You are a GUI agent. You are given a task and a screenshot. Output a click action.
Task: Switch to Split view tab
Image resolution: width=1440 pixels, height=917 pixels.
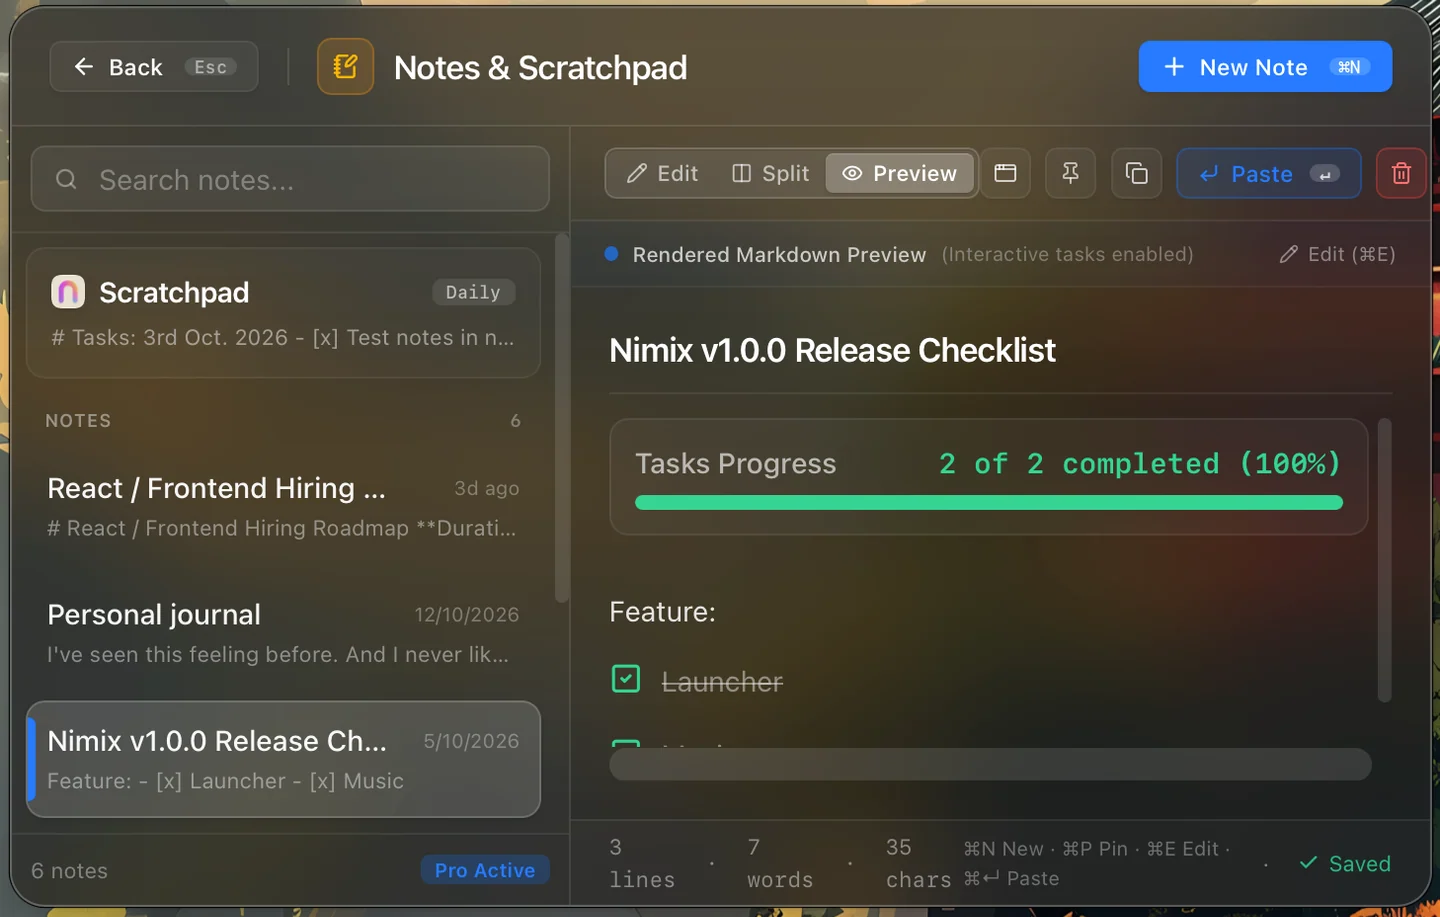(x=770, y=173)
